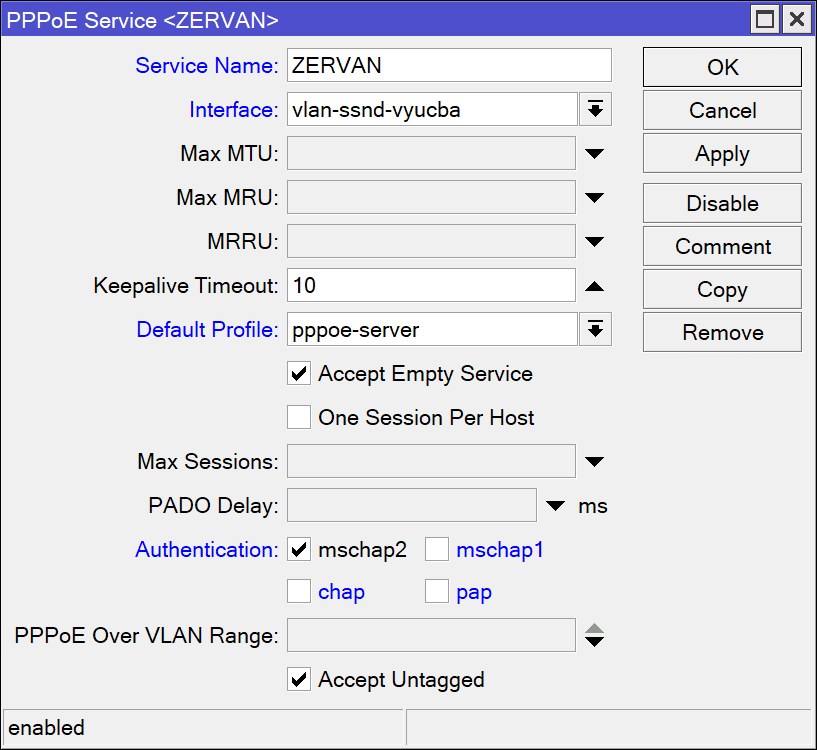
Task: Open the PADO Delay unit dropdown
Action: tap(556, 505)
